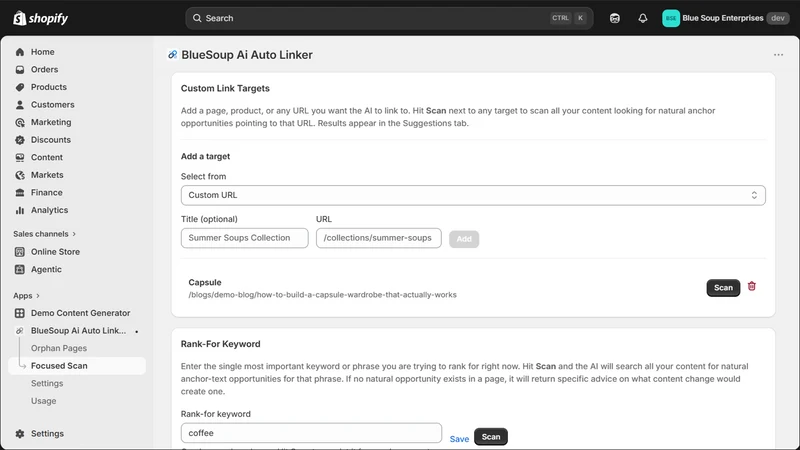Click the Finance bank icon

[20, 193]
